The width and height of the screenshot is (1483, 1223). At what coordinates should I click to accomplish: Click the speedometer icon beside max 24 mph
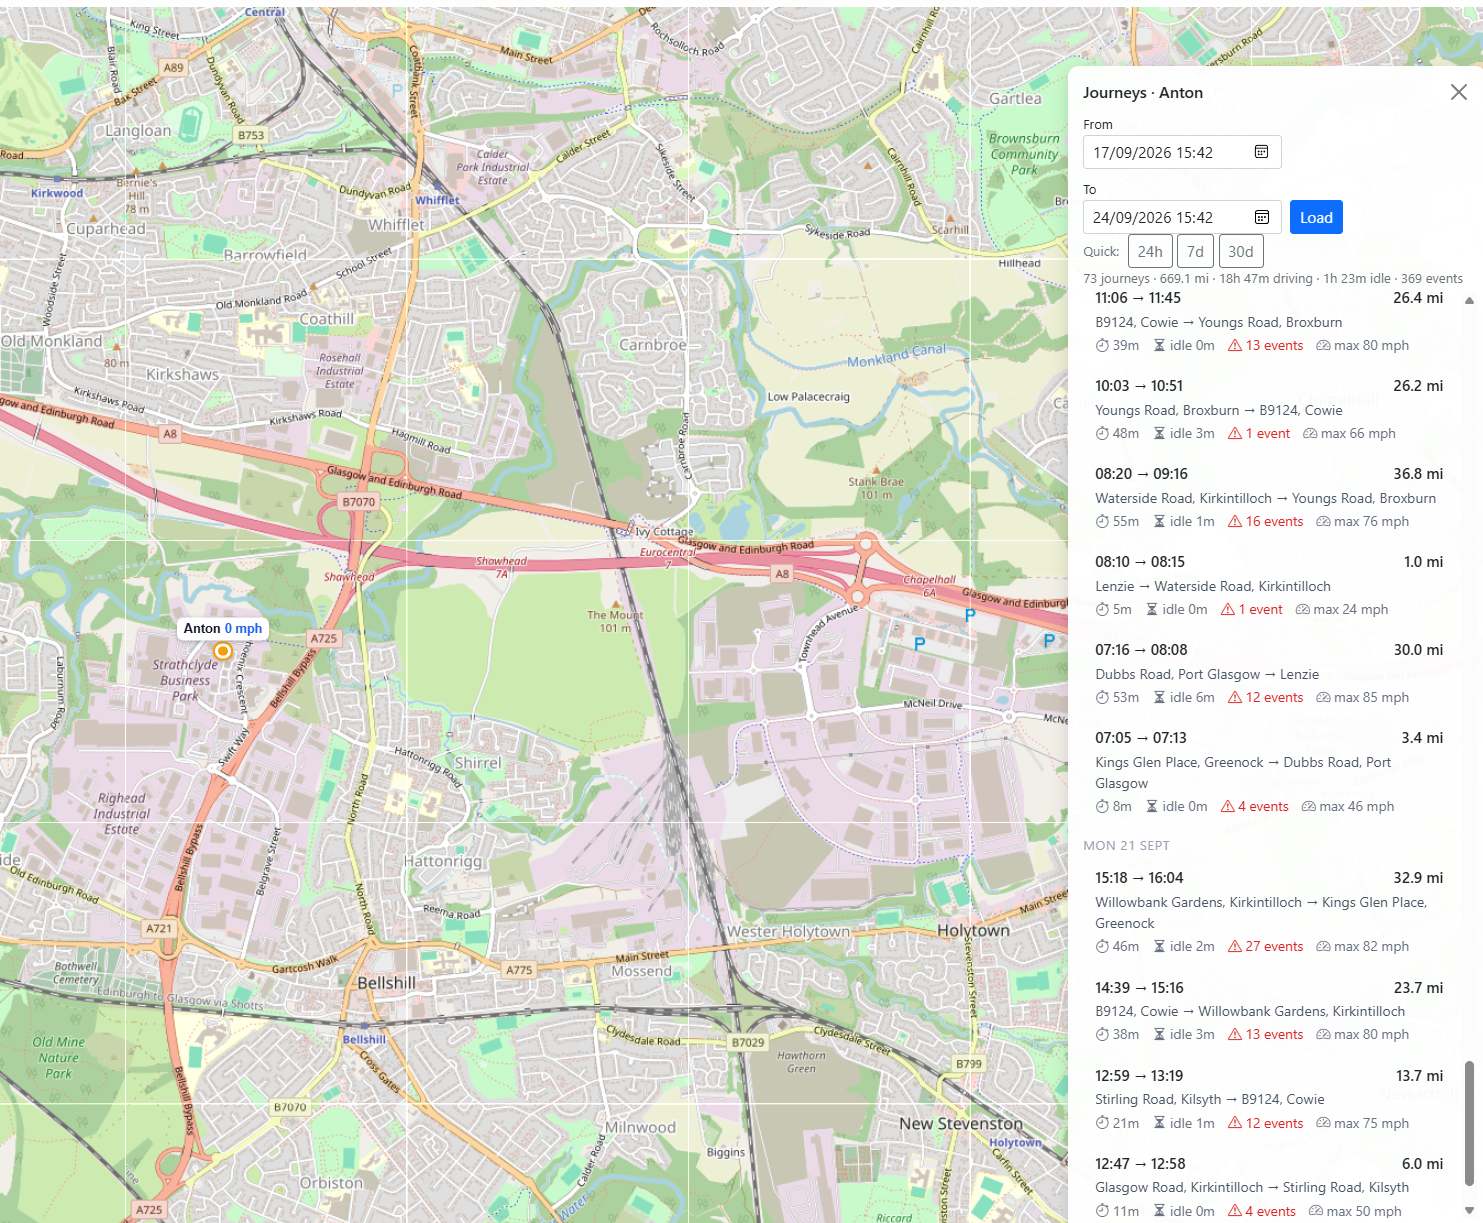click(x=1303, y=610)
